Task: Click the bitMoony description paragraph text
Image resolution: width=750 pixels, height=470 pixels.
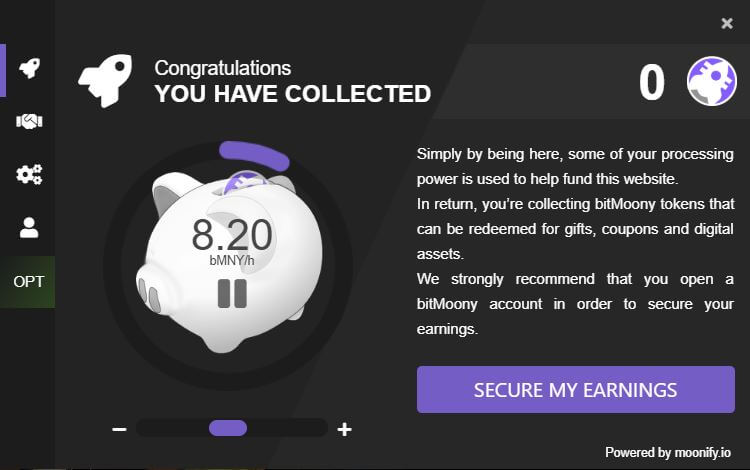Action: pos(575,241)
